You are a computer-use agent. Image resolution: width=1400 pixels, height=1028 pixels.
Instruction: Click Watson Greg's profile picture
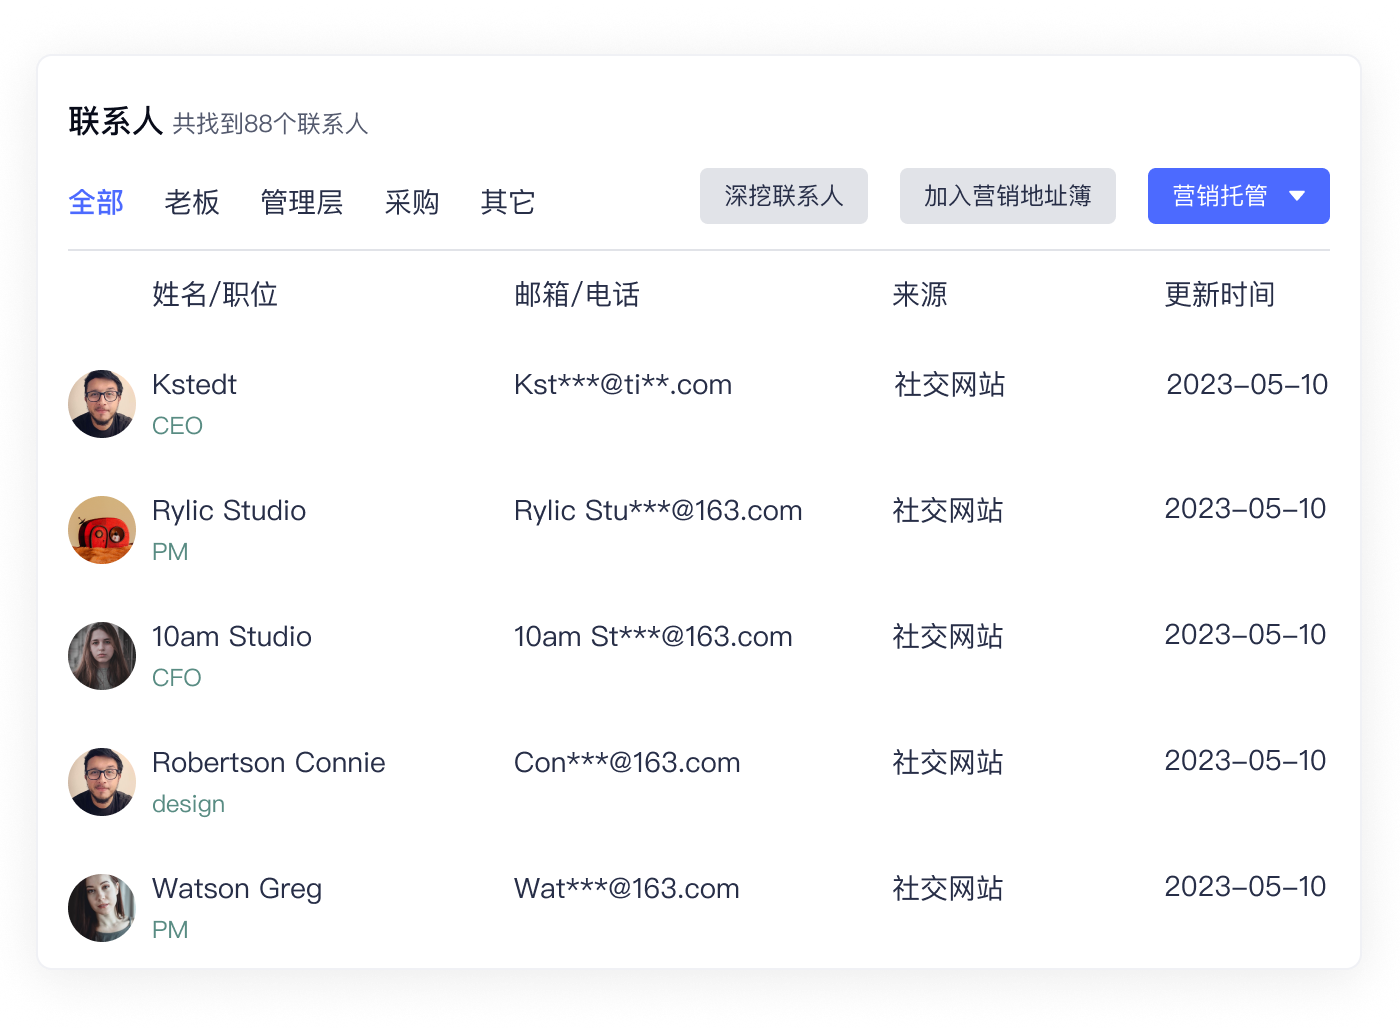101,908
